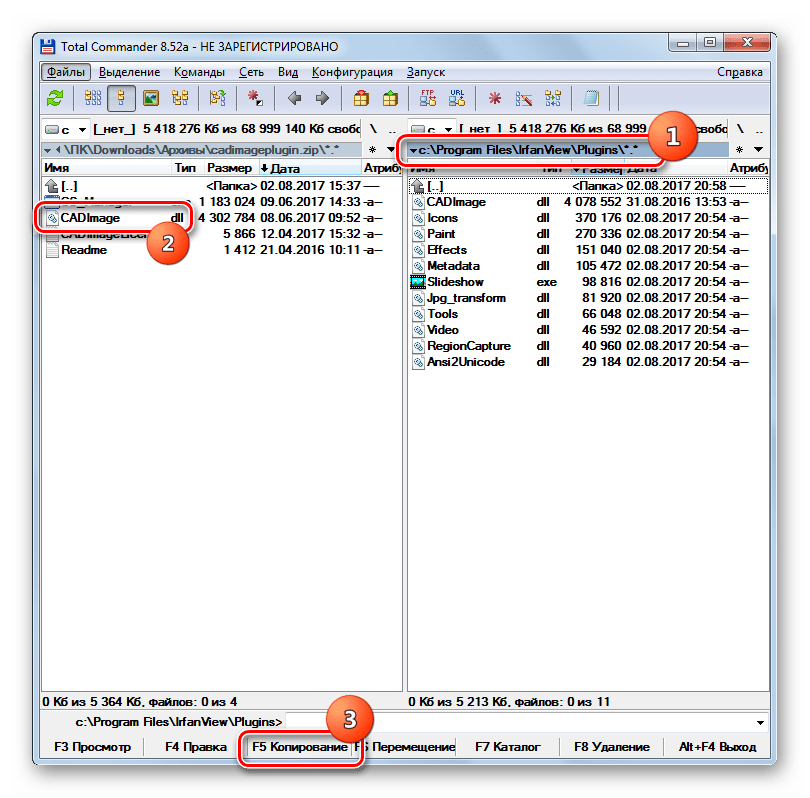The width and height of the screenshot is (810, 798).
Task: Open left panel drive c dropdown
Action: click(66, 129)
